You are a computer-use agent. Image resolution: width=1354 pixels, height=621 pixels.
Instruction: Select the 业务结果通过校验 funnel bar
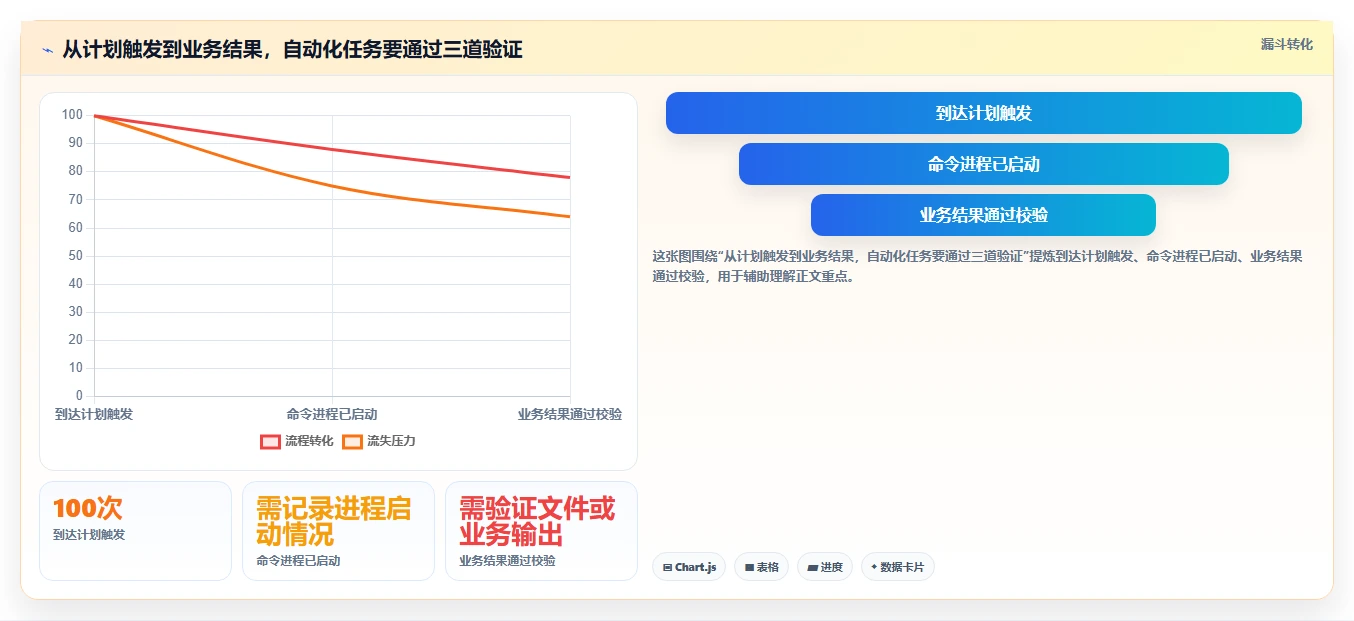point(984,215)
